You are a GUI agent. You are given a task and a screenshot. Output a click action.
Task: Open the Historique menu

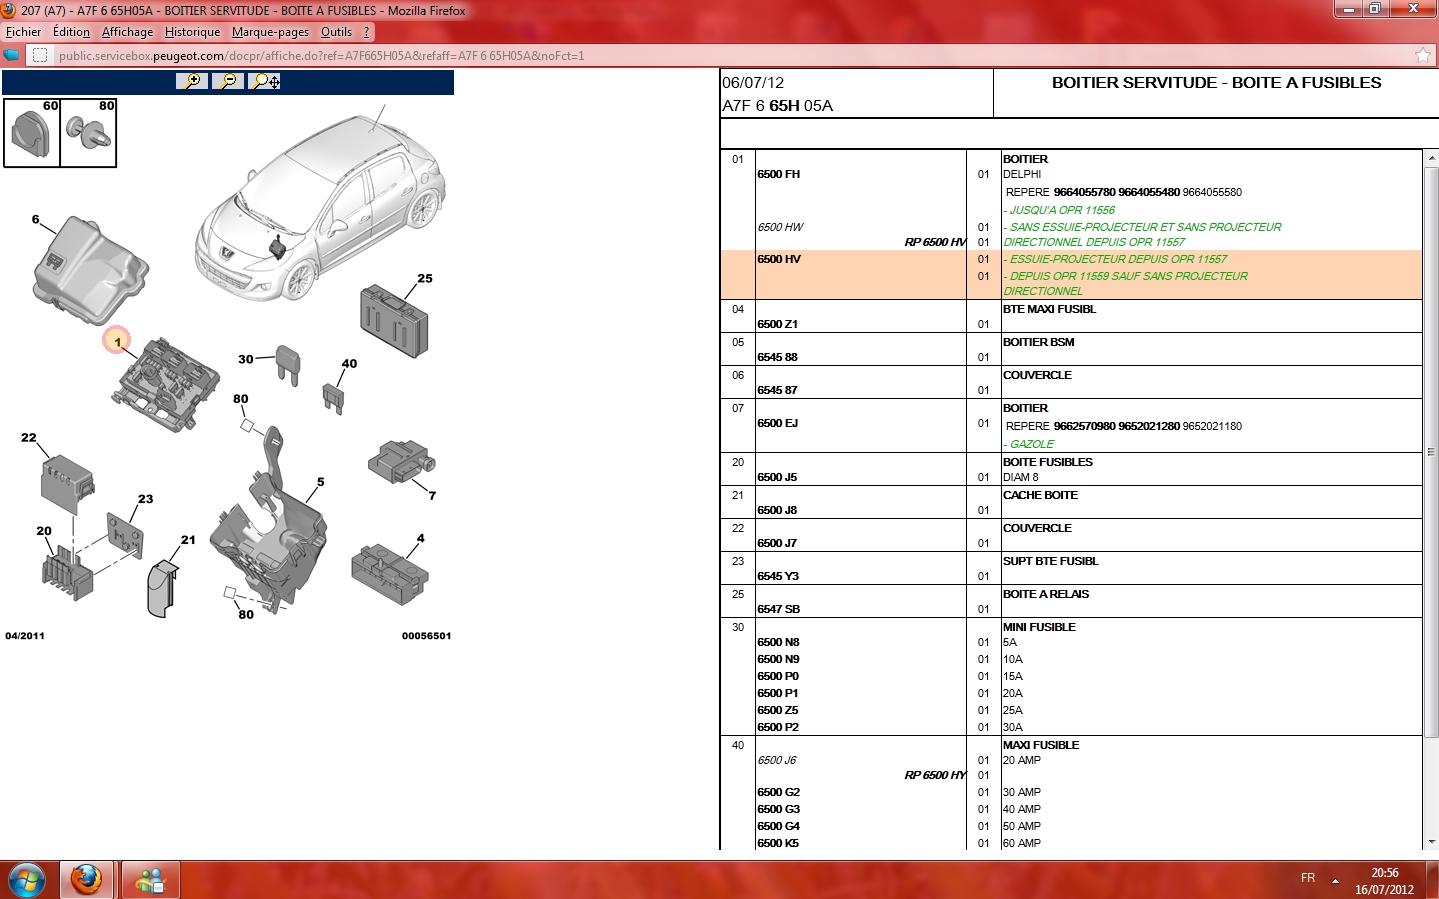coord(192,32)
